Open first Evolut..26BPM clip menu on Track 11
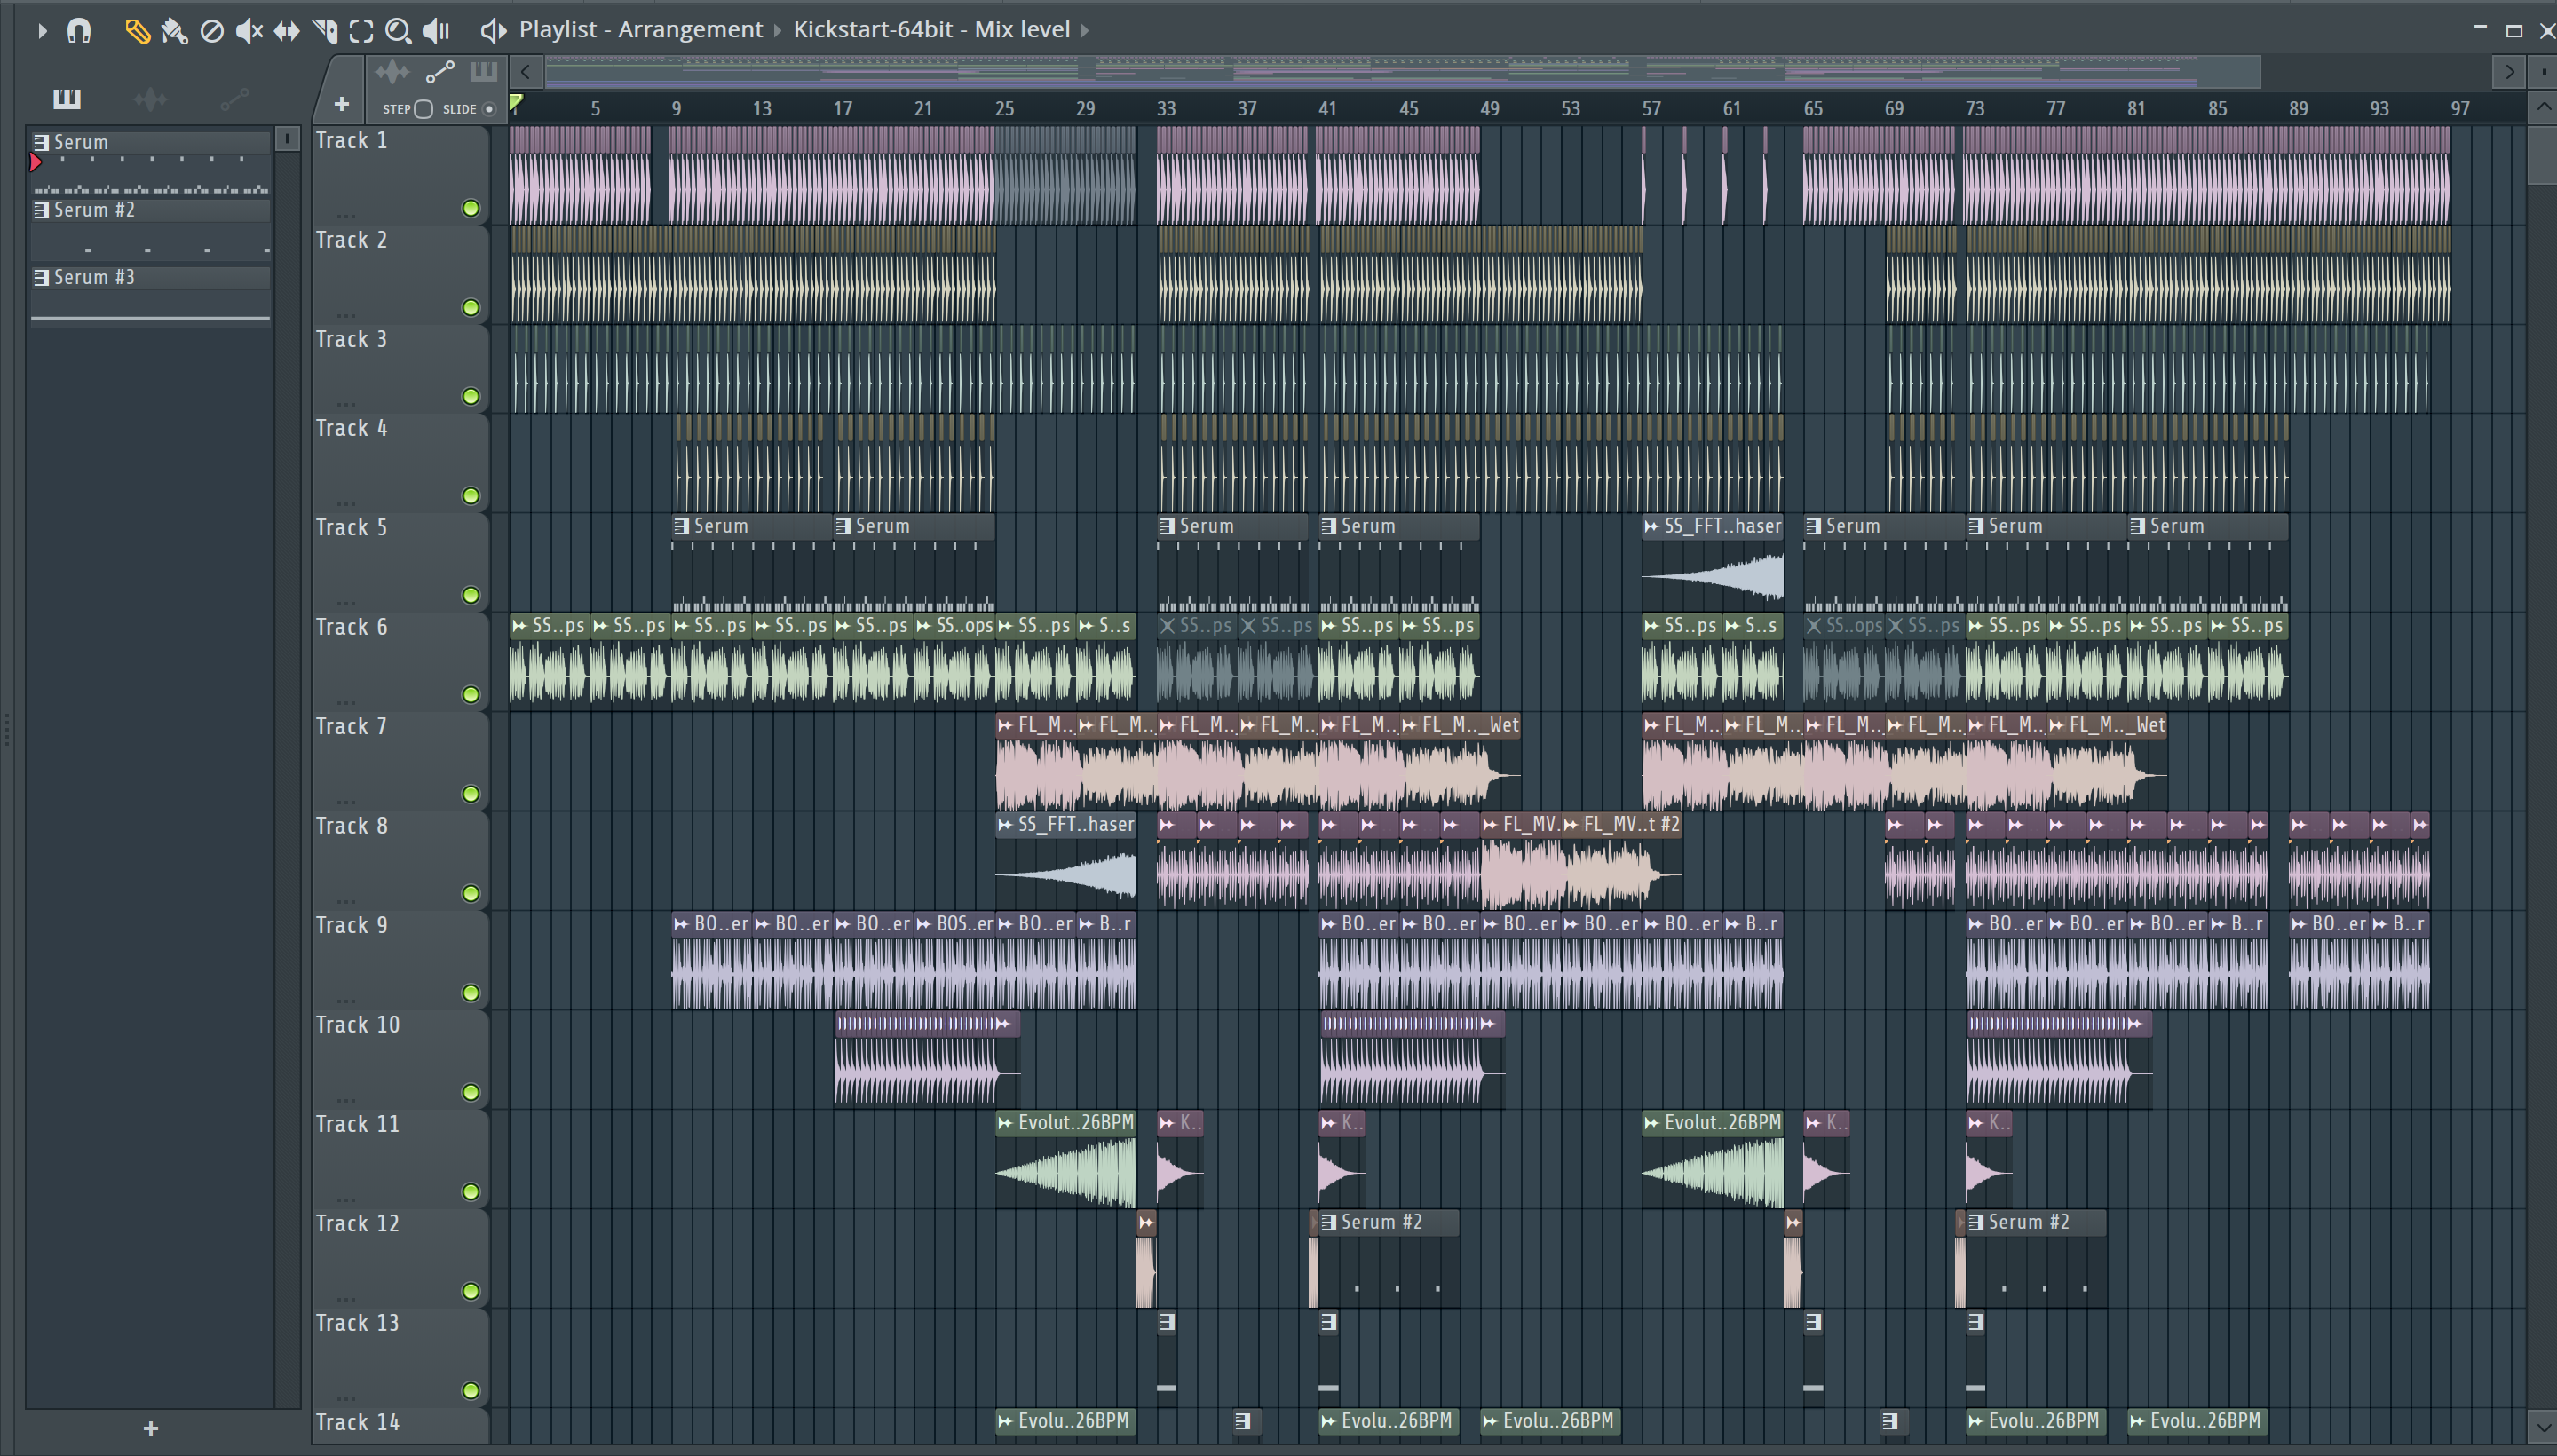The image size is (2557, 1456). pyautogui.click(x=1005, y=1123)
